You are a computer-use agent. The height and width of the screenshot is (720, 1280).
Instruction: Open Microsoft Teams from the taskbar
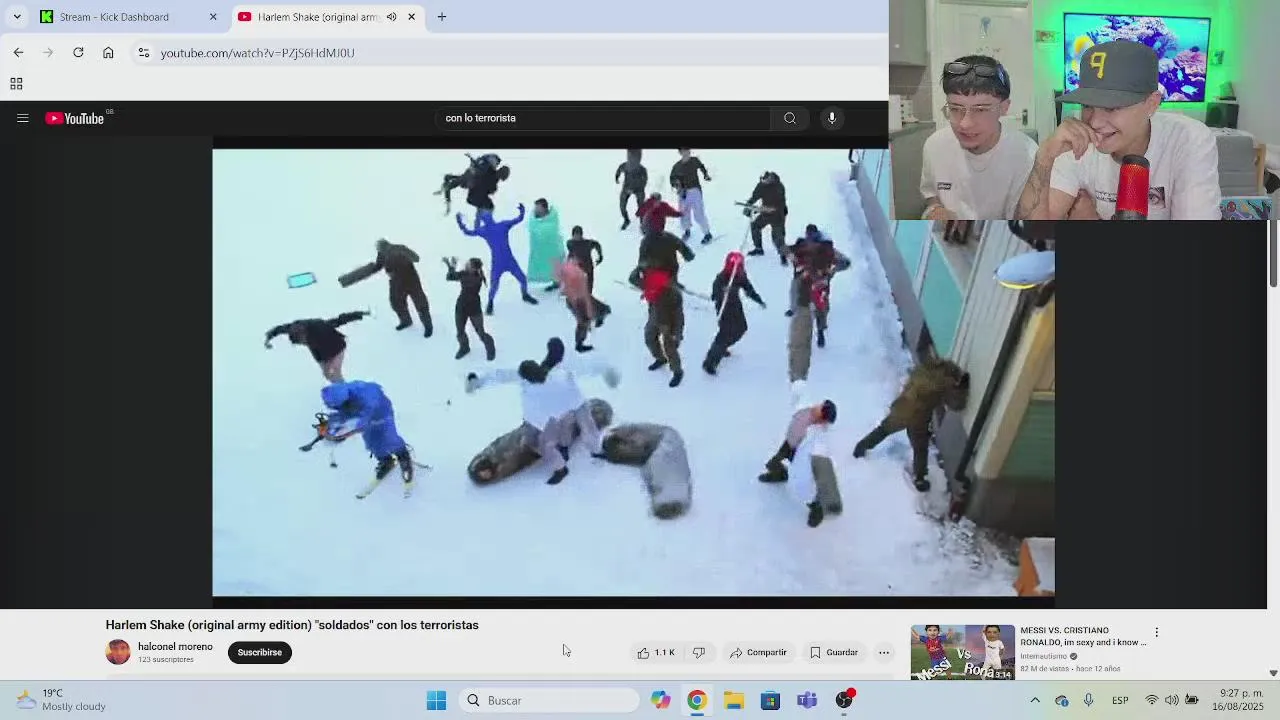807,700
